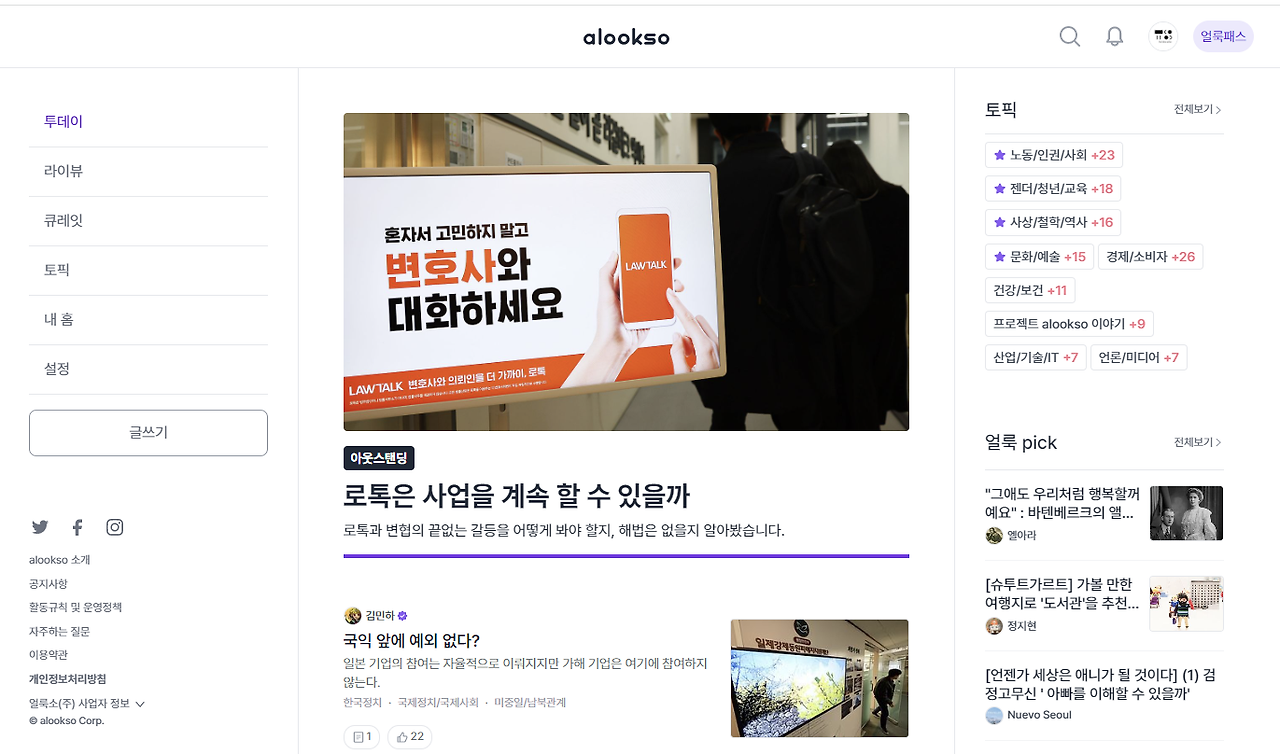Viewport: 1280px width, 754px height.
Task: Expand 얼룩소(주) 사업자 정보 chevron
Action: click(140, 704)
